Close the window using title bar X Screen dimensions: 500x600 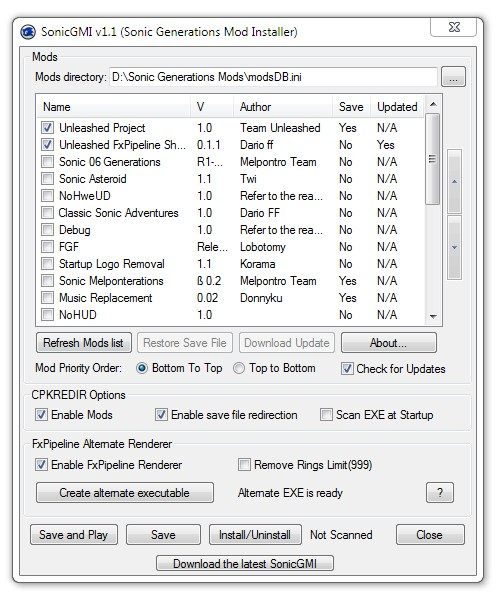[454, 27]
